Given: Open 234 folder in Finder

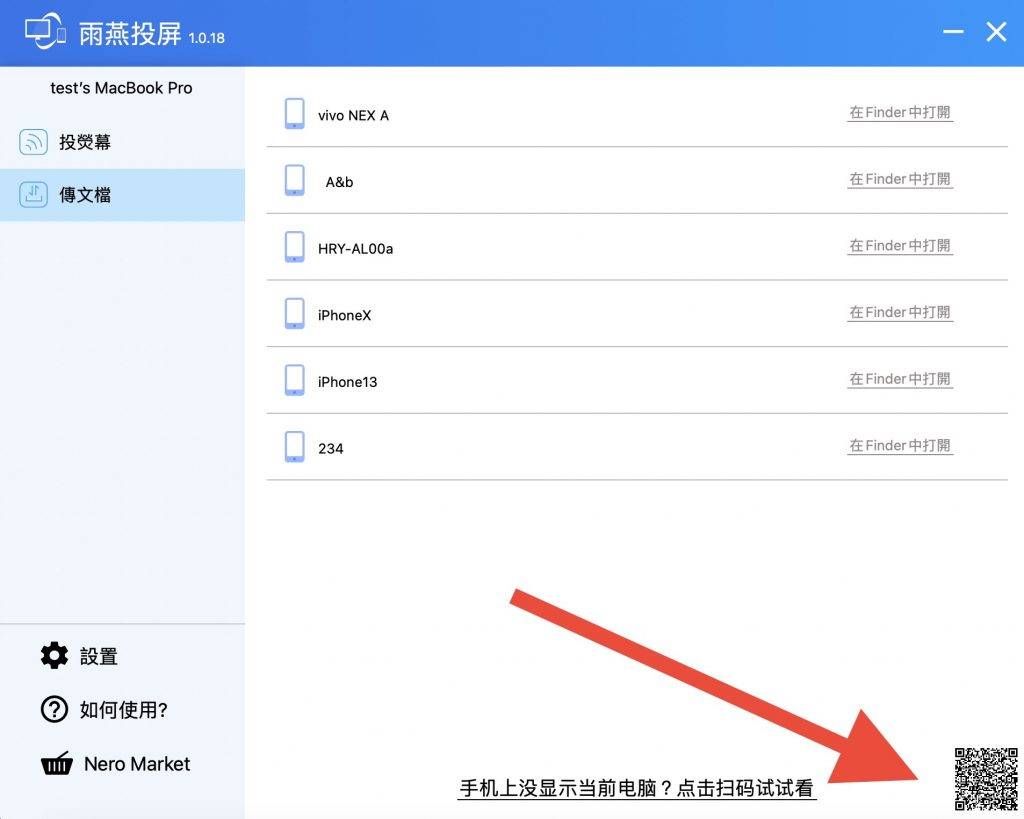Looking at the screenshot, I should click(900, 445).
